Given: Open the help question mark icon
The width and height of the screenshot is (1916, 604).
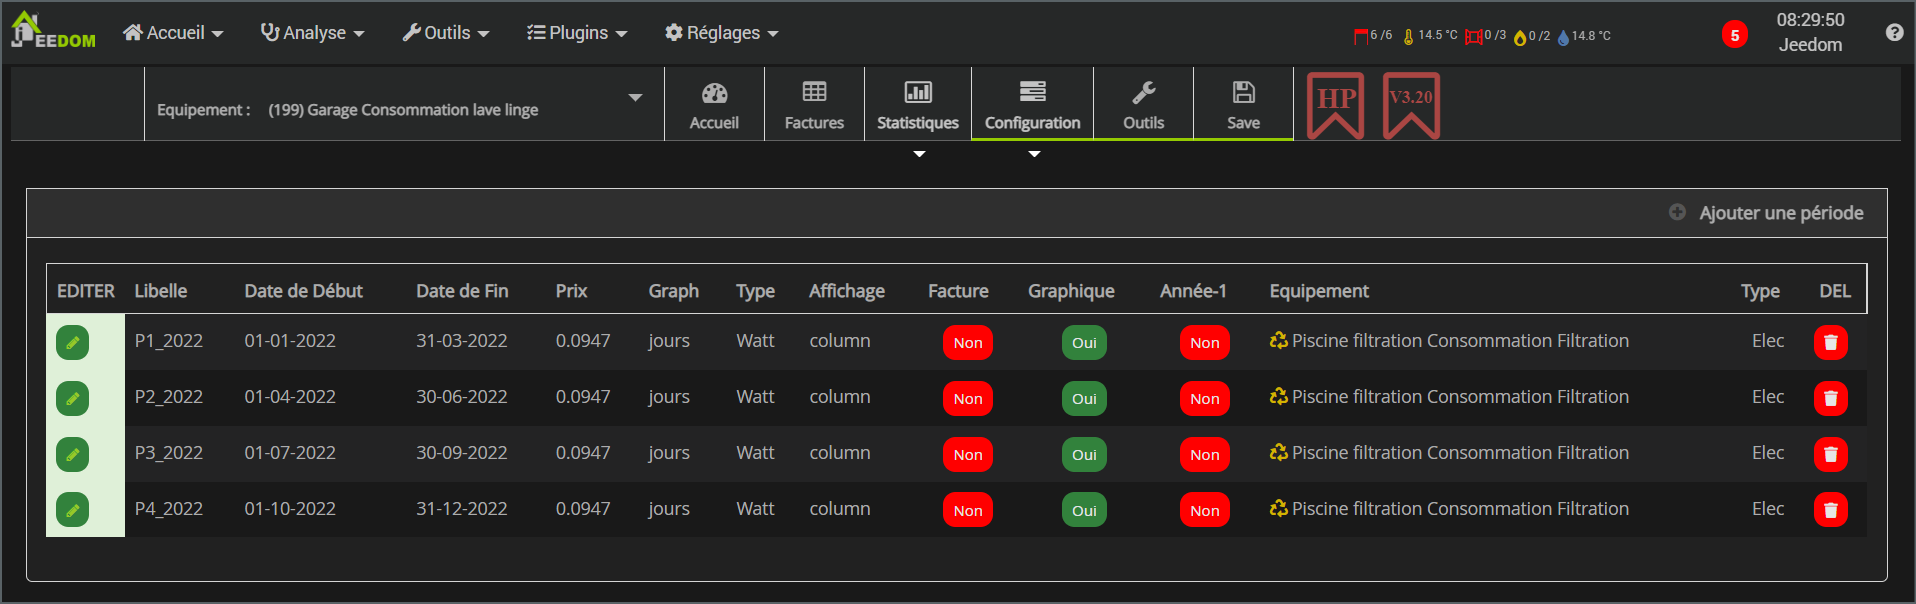Looking at the screenshot, I should 1894,33.
